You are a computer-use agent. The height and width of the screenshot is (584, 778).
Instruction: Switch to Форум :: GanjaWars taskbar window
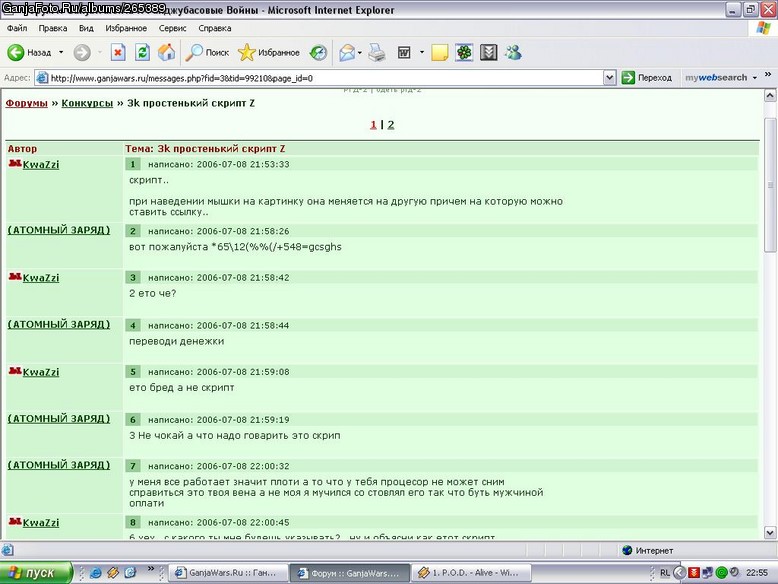coord(350,573)
